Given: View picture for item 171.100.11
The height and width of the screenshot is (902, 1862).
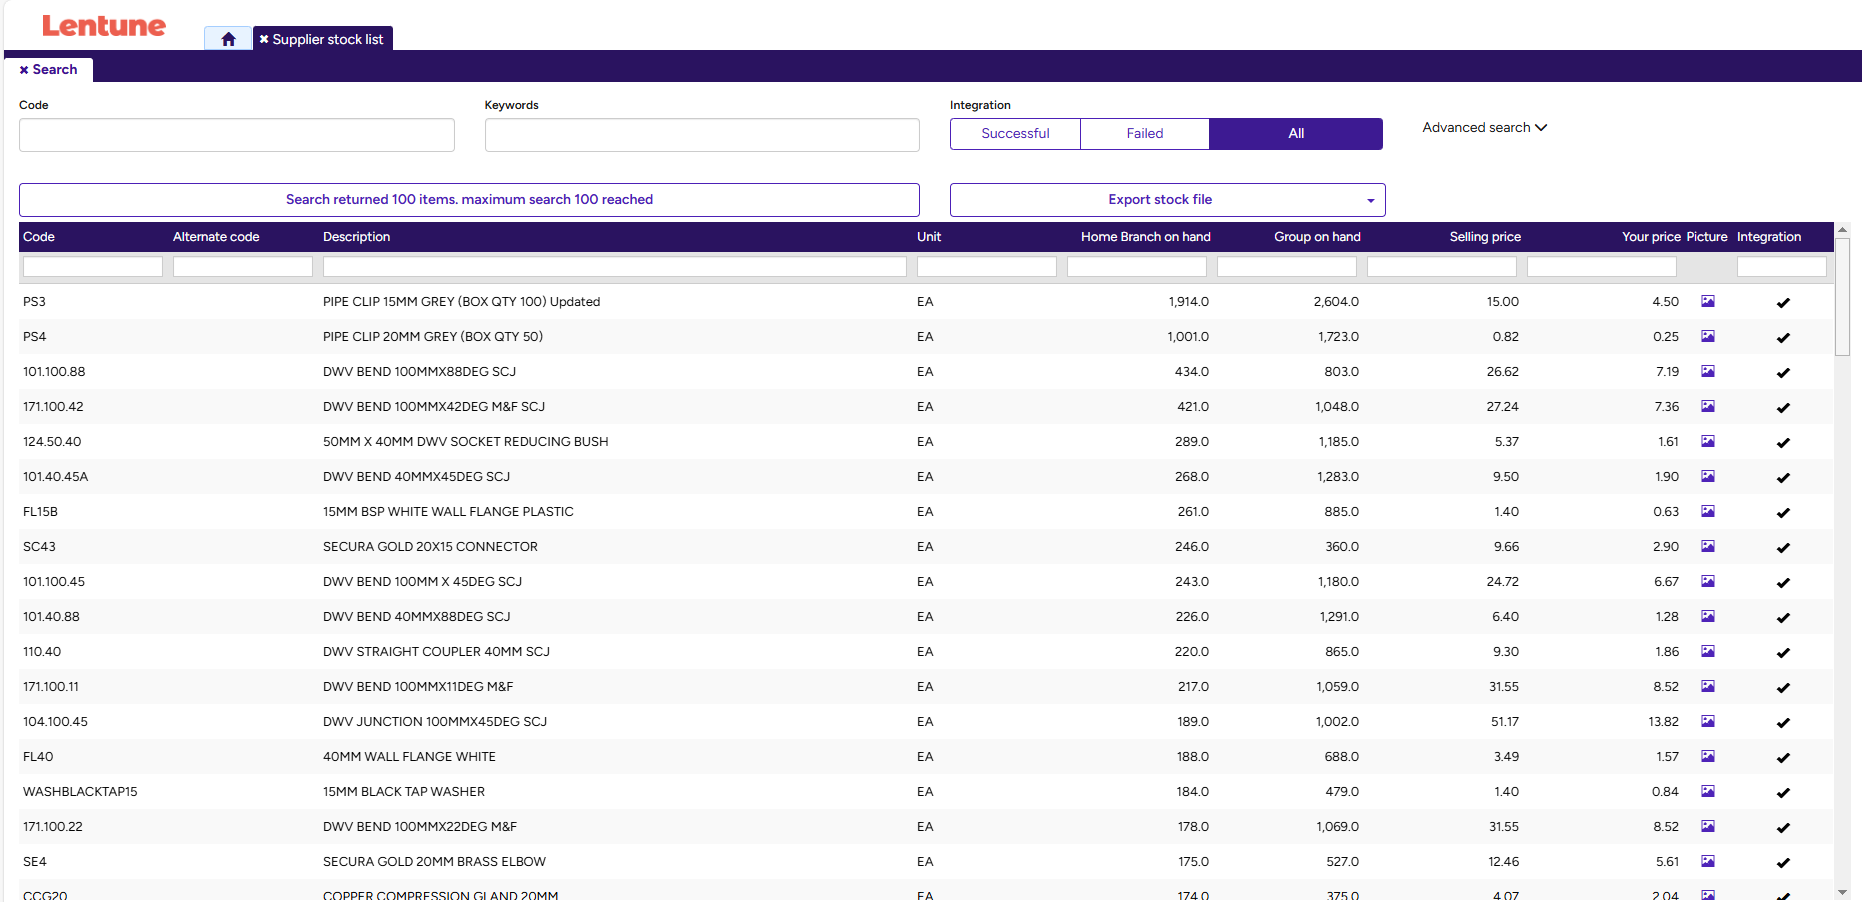Looking at the screenshot, I should pyautogui.click(x=1708, y=686).
